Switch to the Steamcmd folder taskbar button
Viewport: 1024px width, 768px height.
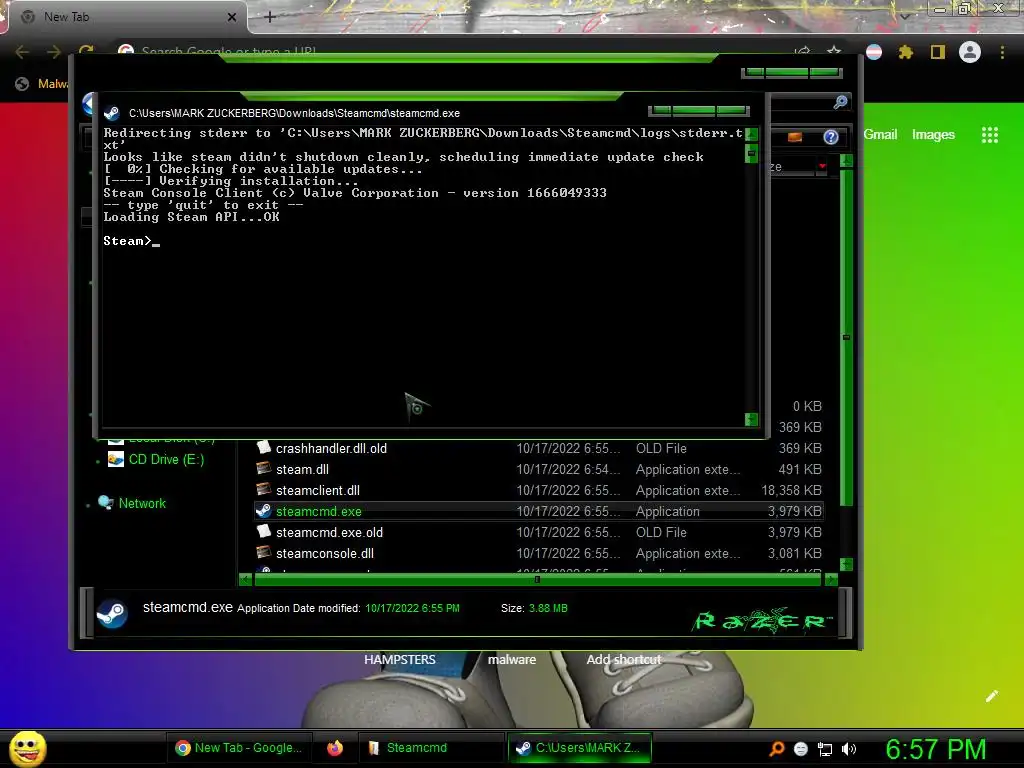pyautogui.click(x=431, y=748)
